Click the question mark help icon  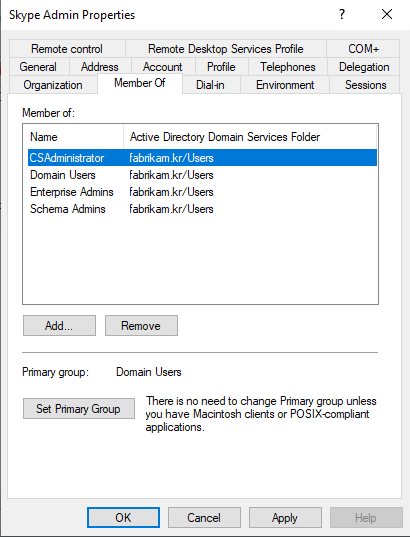pos(341,14)
